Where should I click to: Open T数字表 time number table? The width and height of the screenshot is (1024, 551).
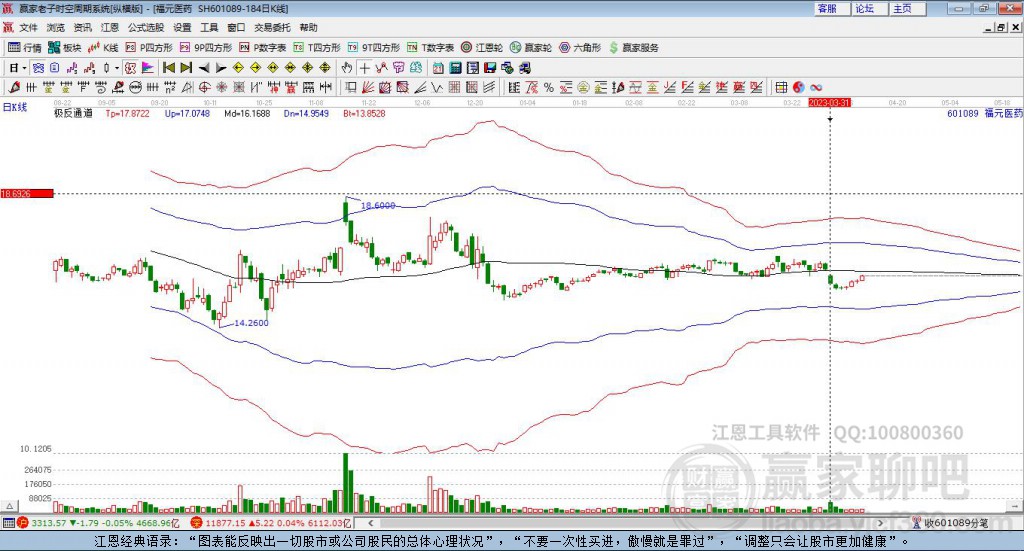pyautogui.click(x=430, y=48)
